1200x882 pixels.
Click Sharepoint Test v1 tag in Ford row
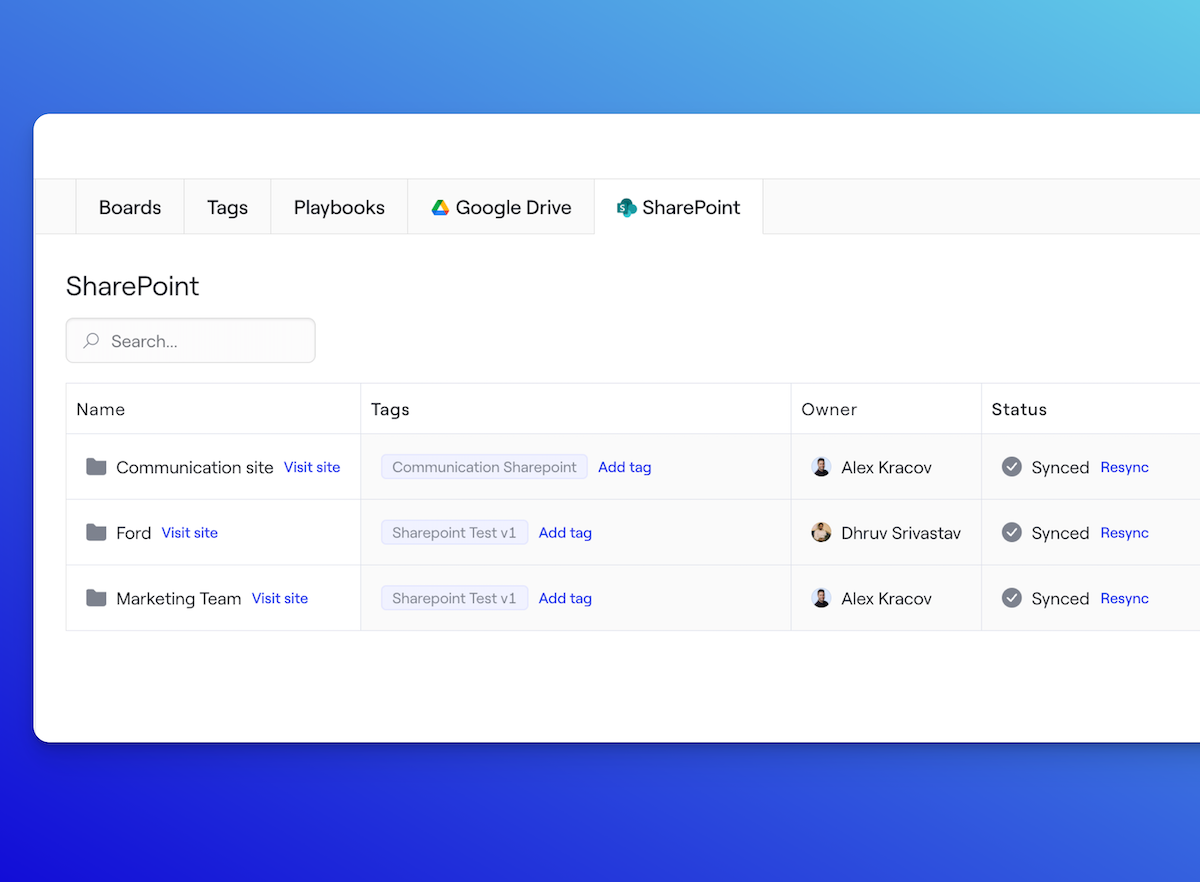(x=454, y=533)
